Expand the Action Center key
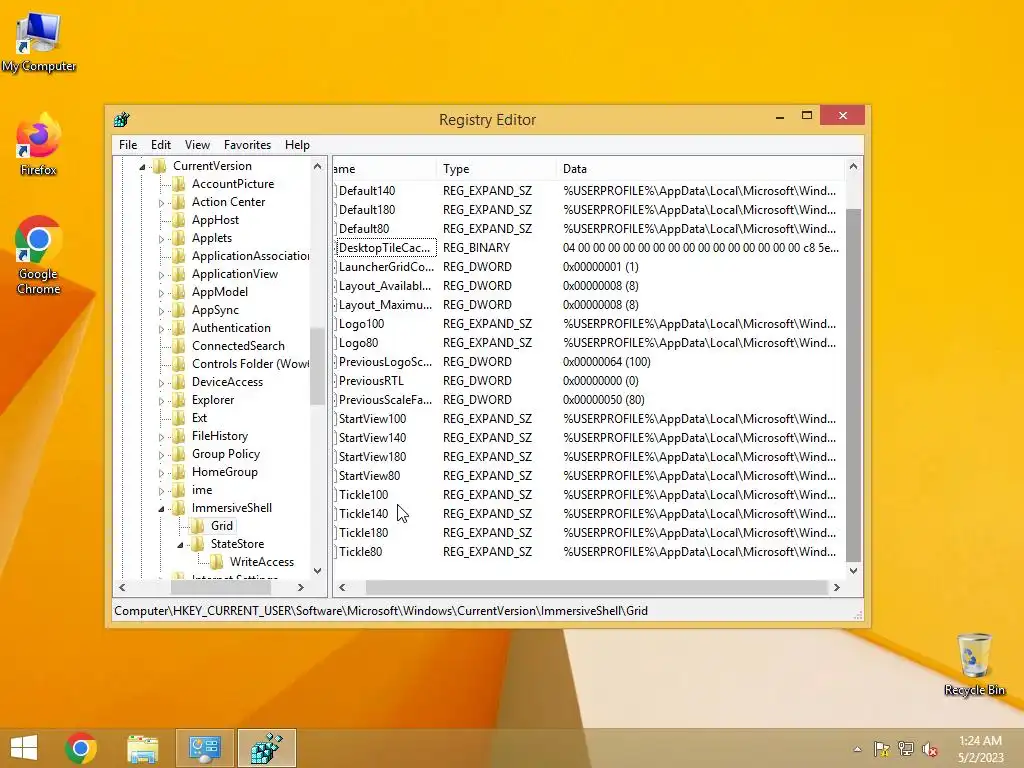 [161, 203]
